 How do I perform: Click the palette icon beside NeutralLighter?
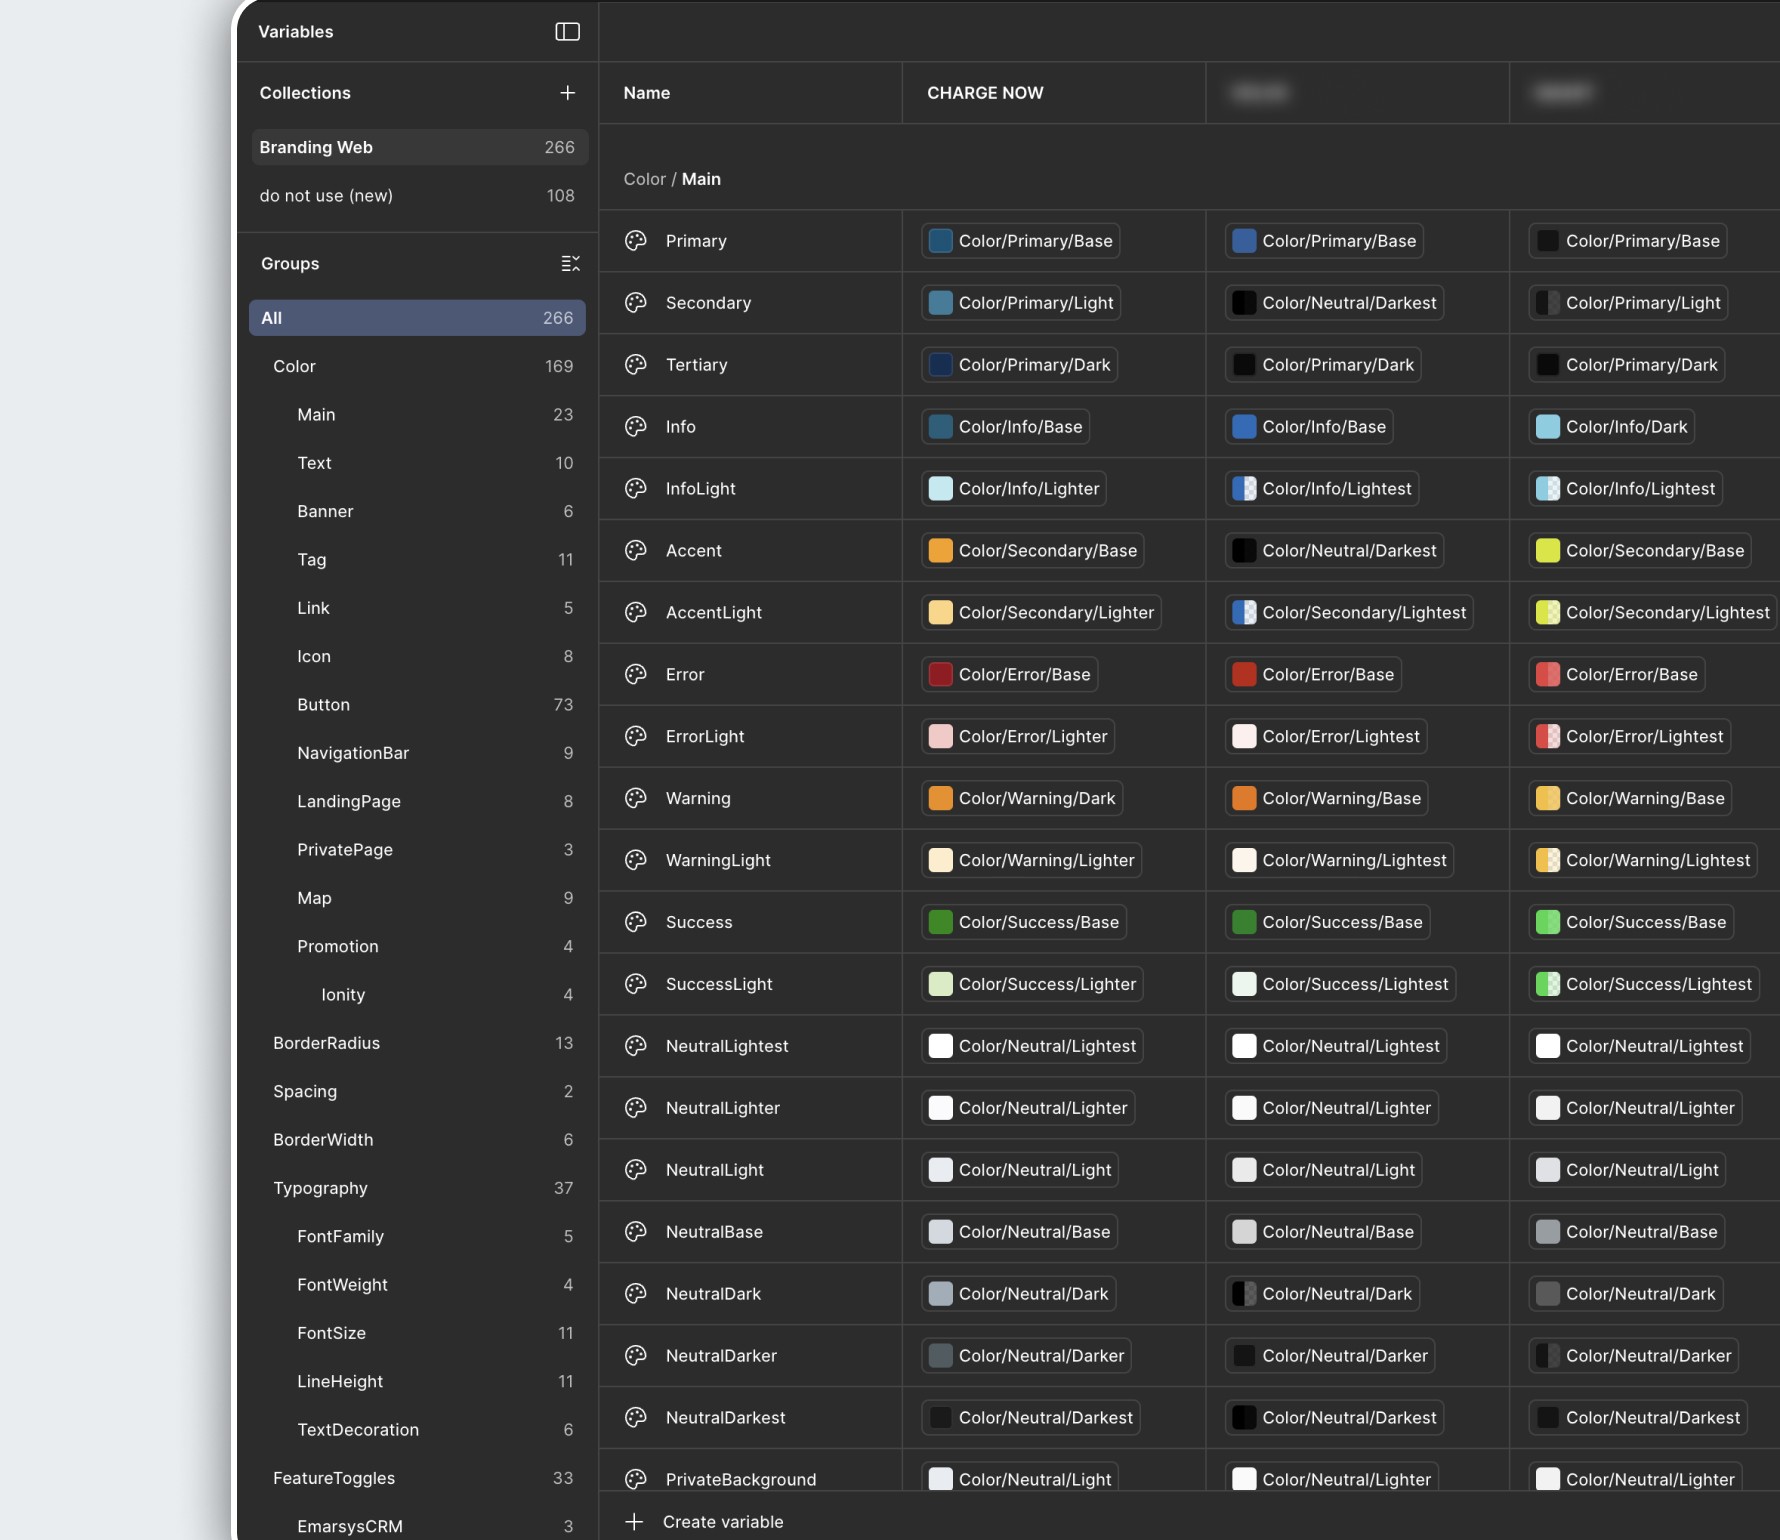[636, 1109]
